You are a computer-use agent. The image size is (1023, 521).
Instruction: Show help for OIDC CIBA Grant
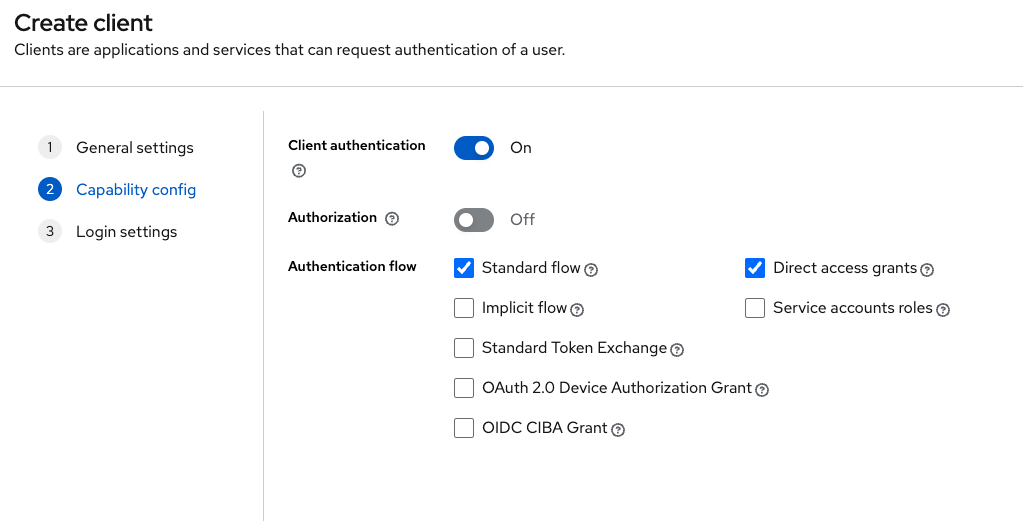click(x=618, y=430)
